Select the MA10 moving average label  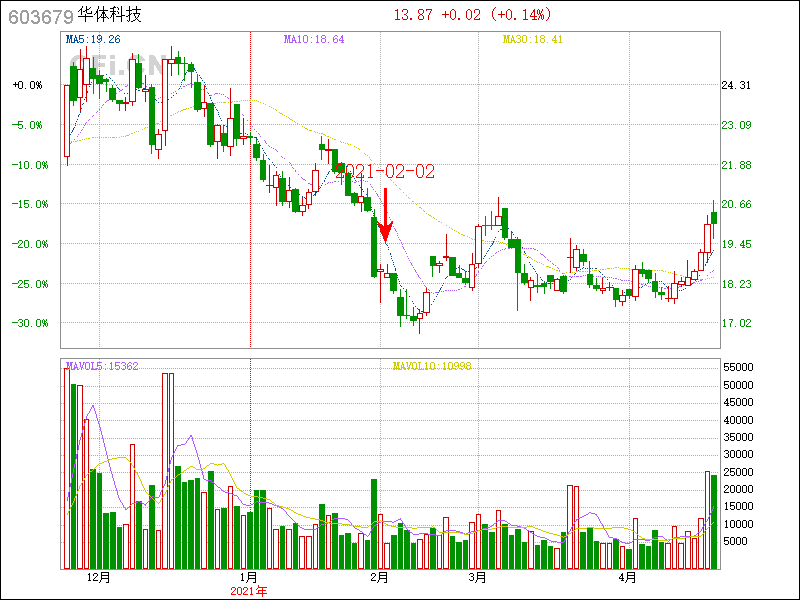coord(314,39)
